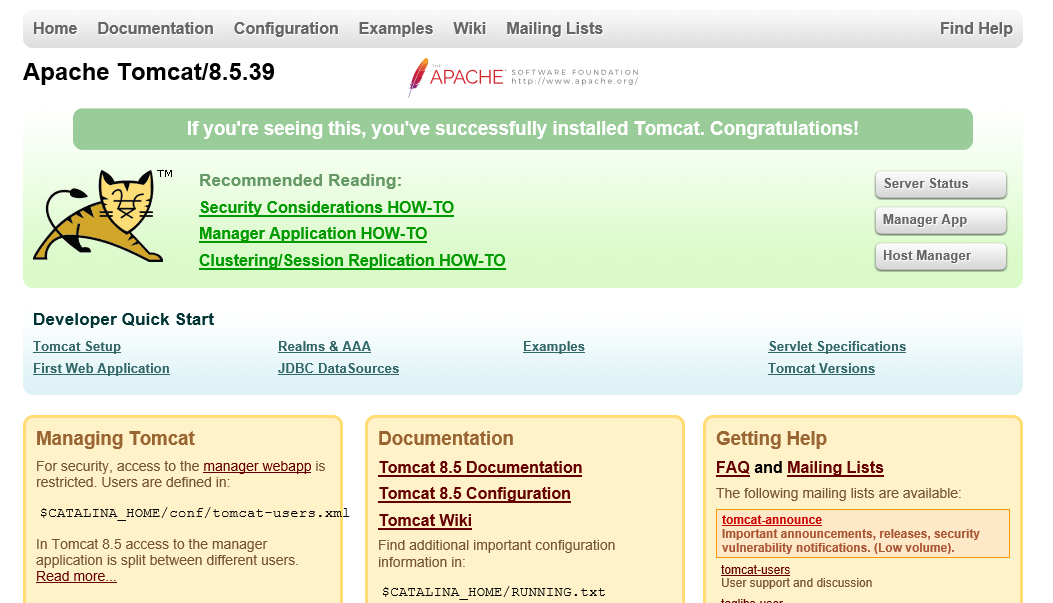Click 'User support and discussion' text
This screenshot has height=603, width=1053.
click(x=796, y=583)
